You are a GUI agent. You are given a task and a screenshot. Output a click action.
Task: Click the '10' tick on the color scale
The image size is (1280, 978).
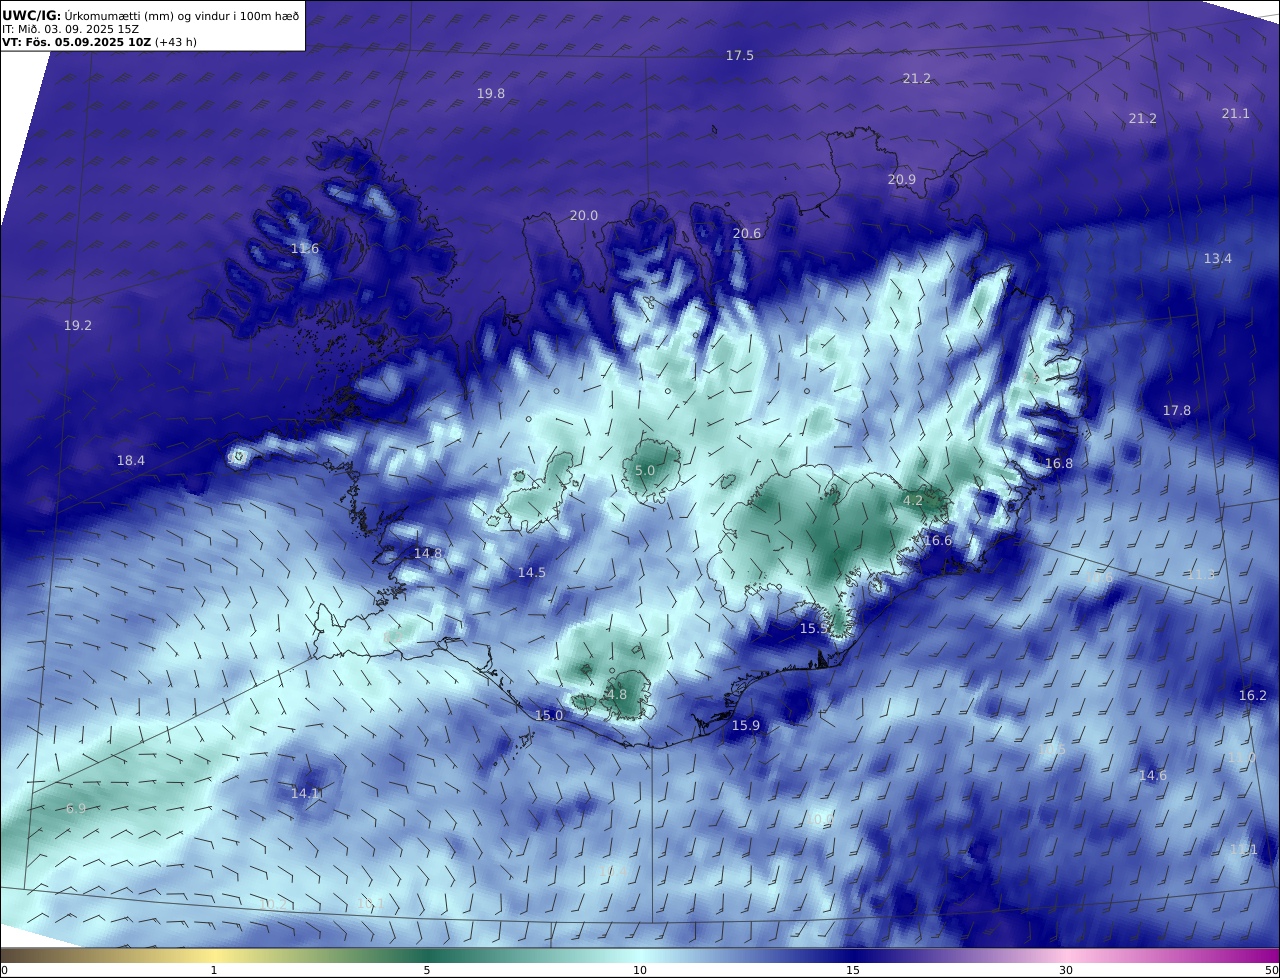640,970
